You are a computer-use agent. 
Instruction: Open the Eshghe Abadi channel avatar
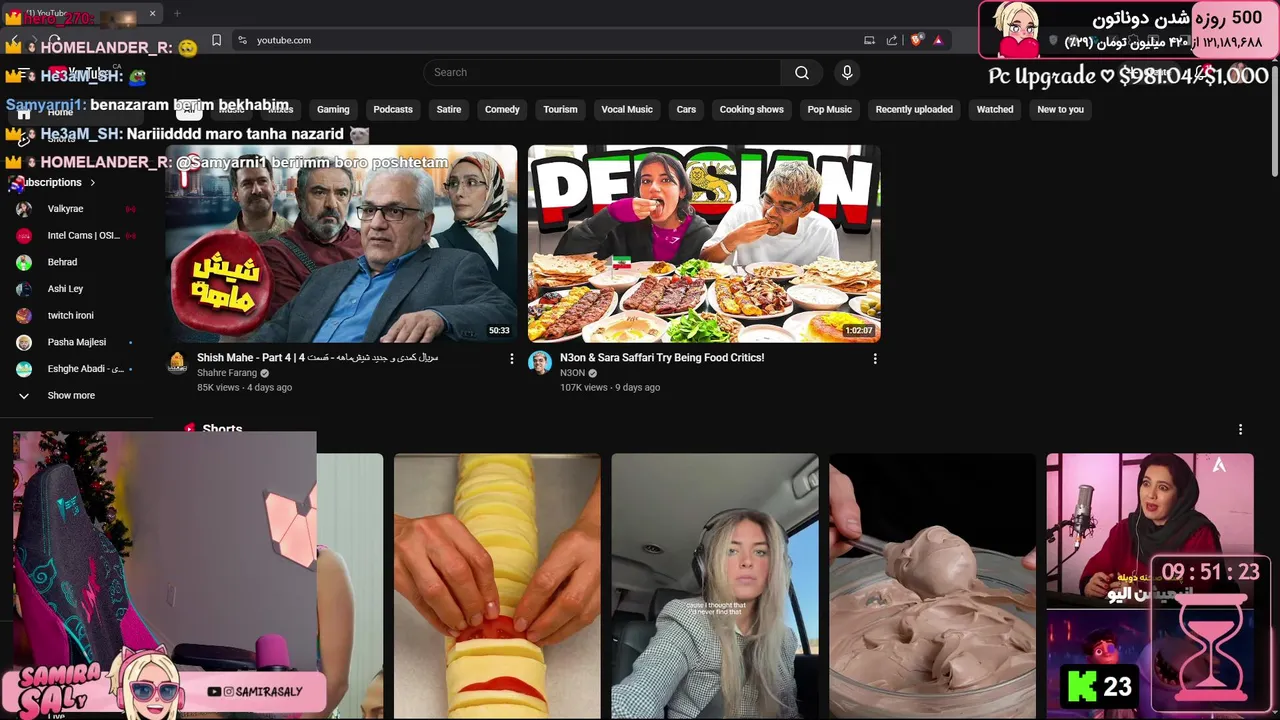tap(24, 369)
